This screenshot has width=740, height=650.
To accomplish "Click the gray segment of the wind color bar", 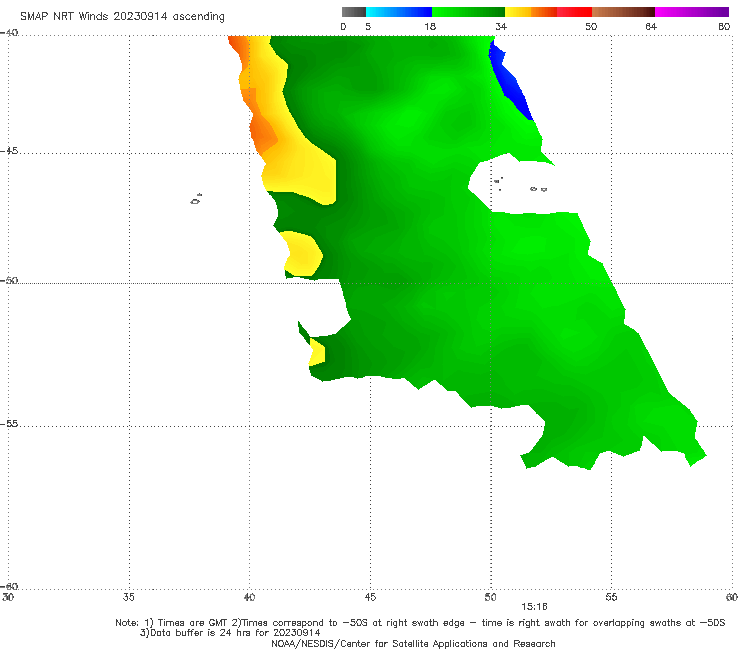I will pyautogui.click(x=354, y=12).
